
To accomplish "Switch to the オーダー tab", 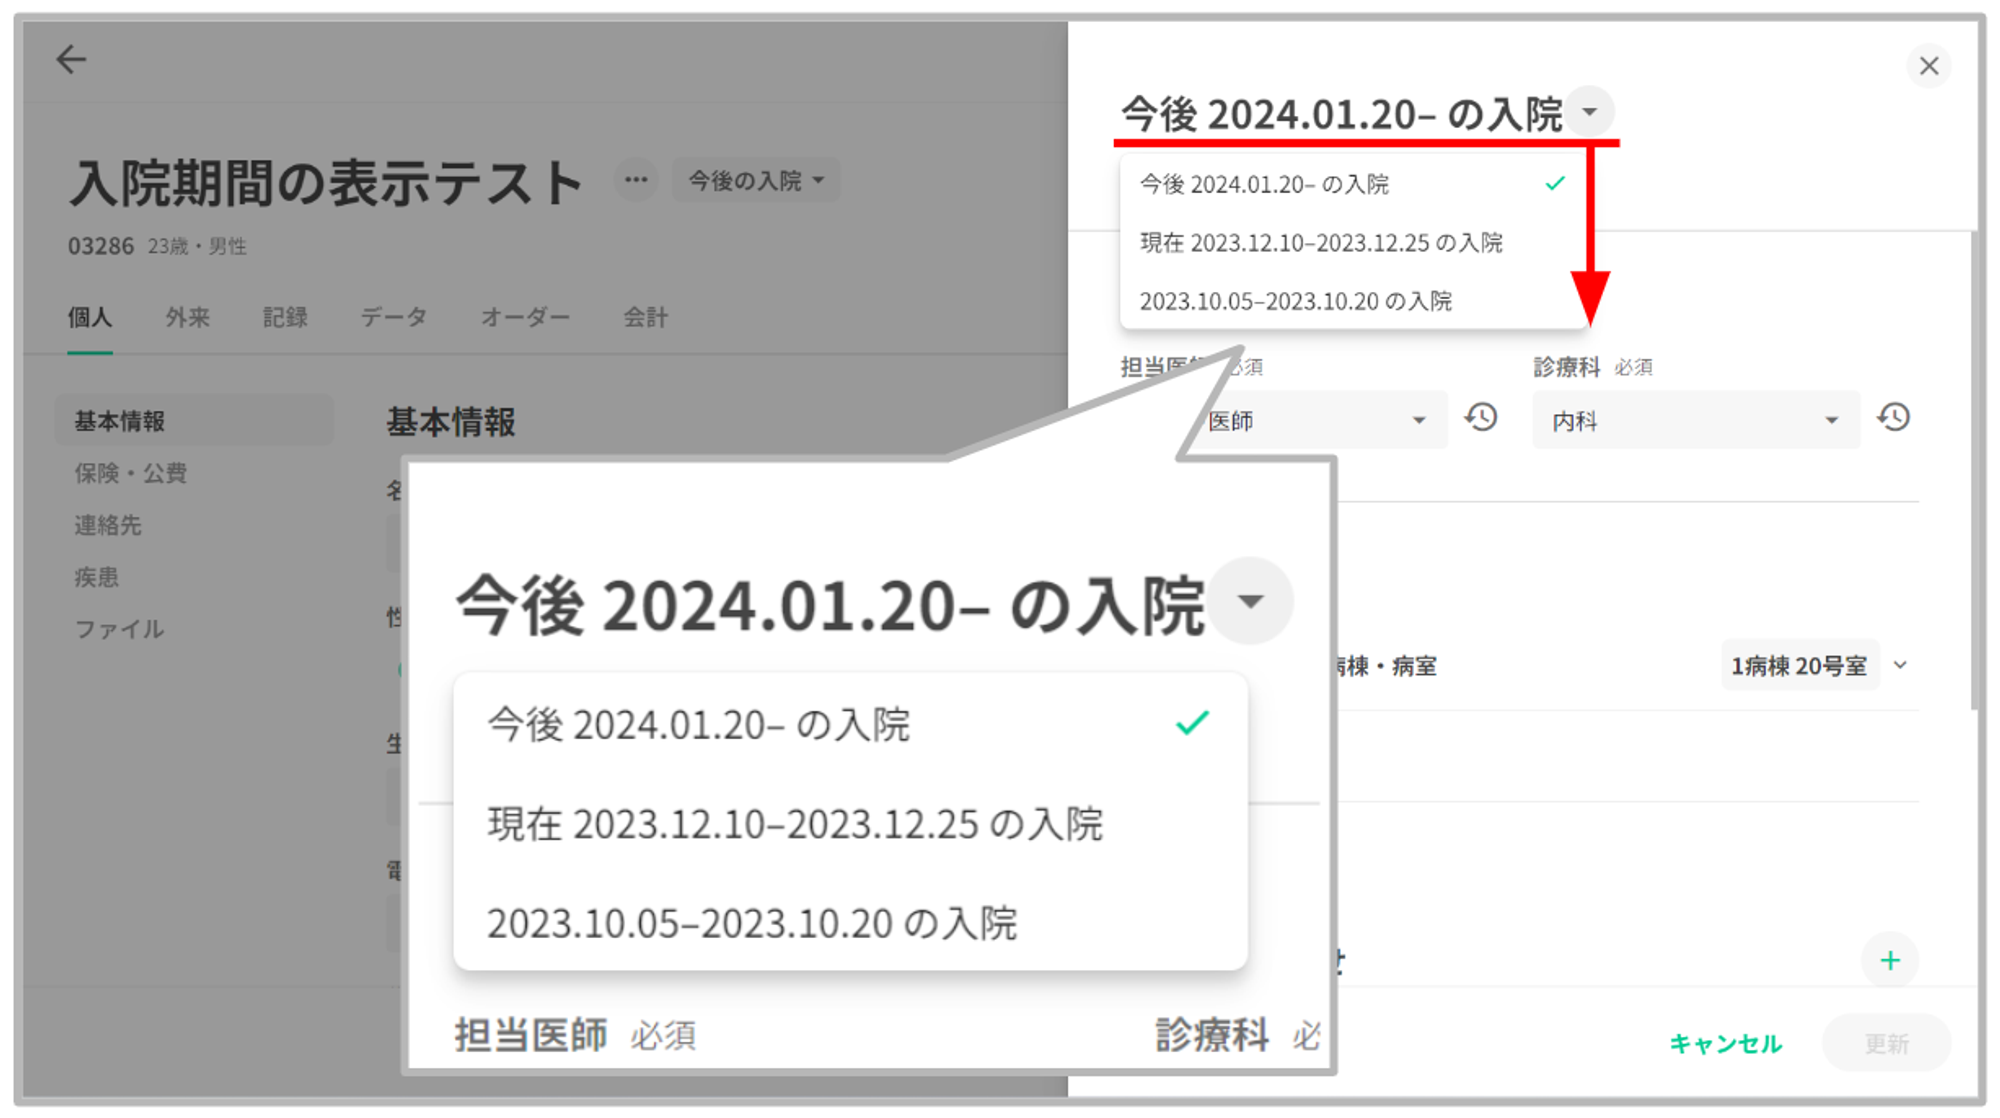I will tap(525, 318).
